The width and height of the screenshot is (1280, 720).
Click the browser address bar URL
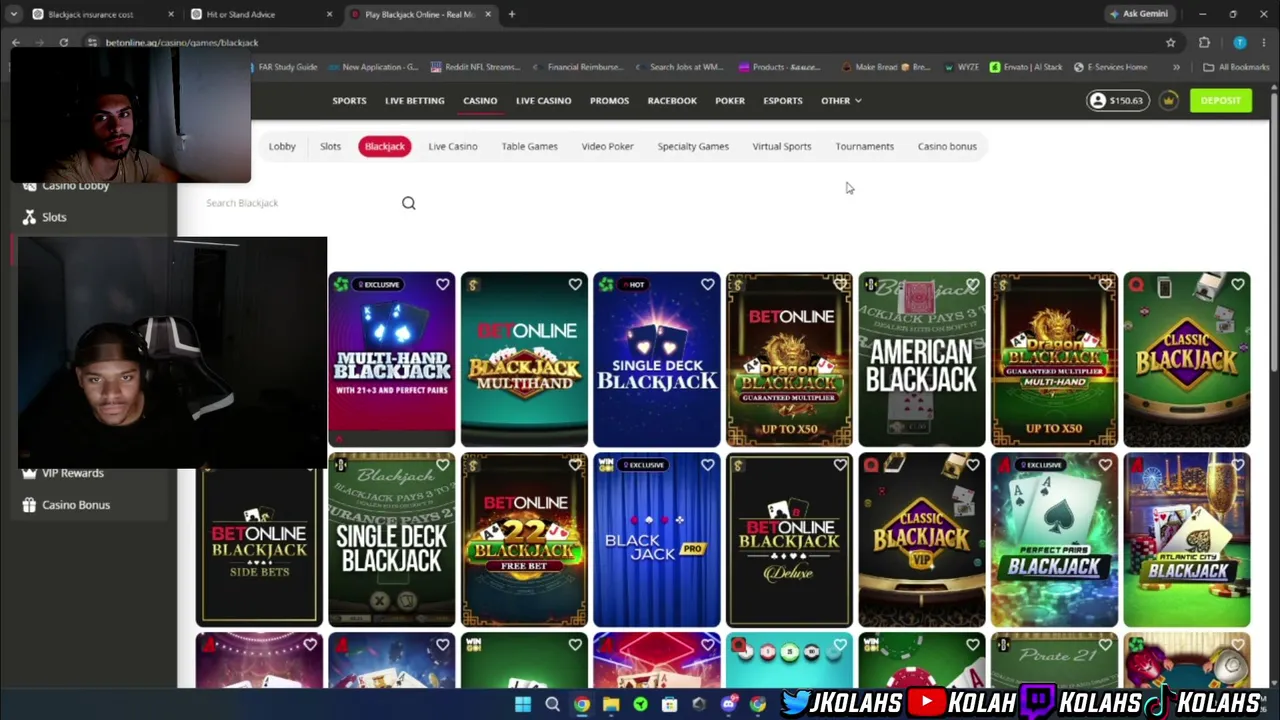pyautogui.click(x=182, y=43)
